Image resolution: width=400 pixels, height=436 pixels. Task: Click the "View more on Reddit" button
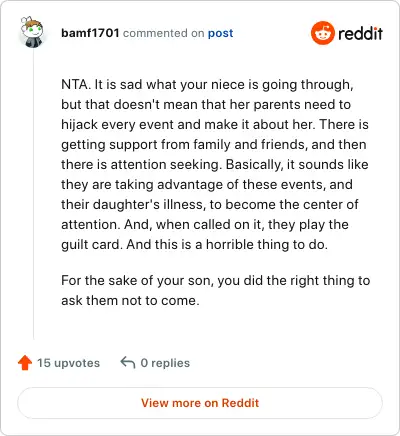coord(200,403)
